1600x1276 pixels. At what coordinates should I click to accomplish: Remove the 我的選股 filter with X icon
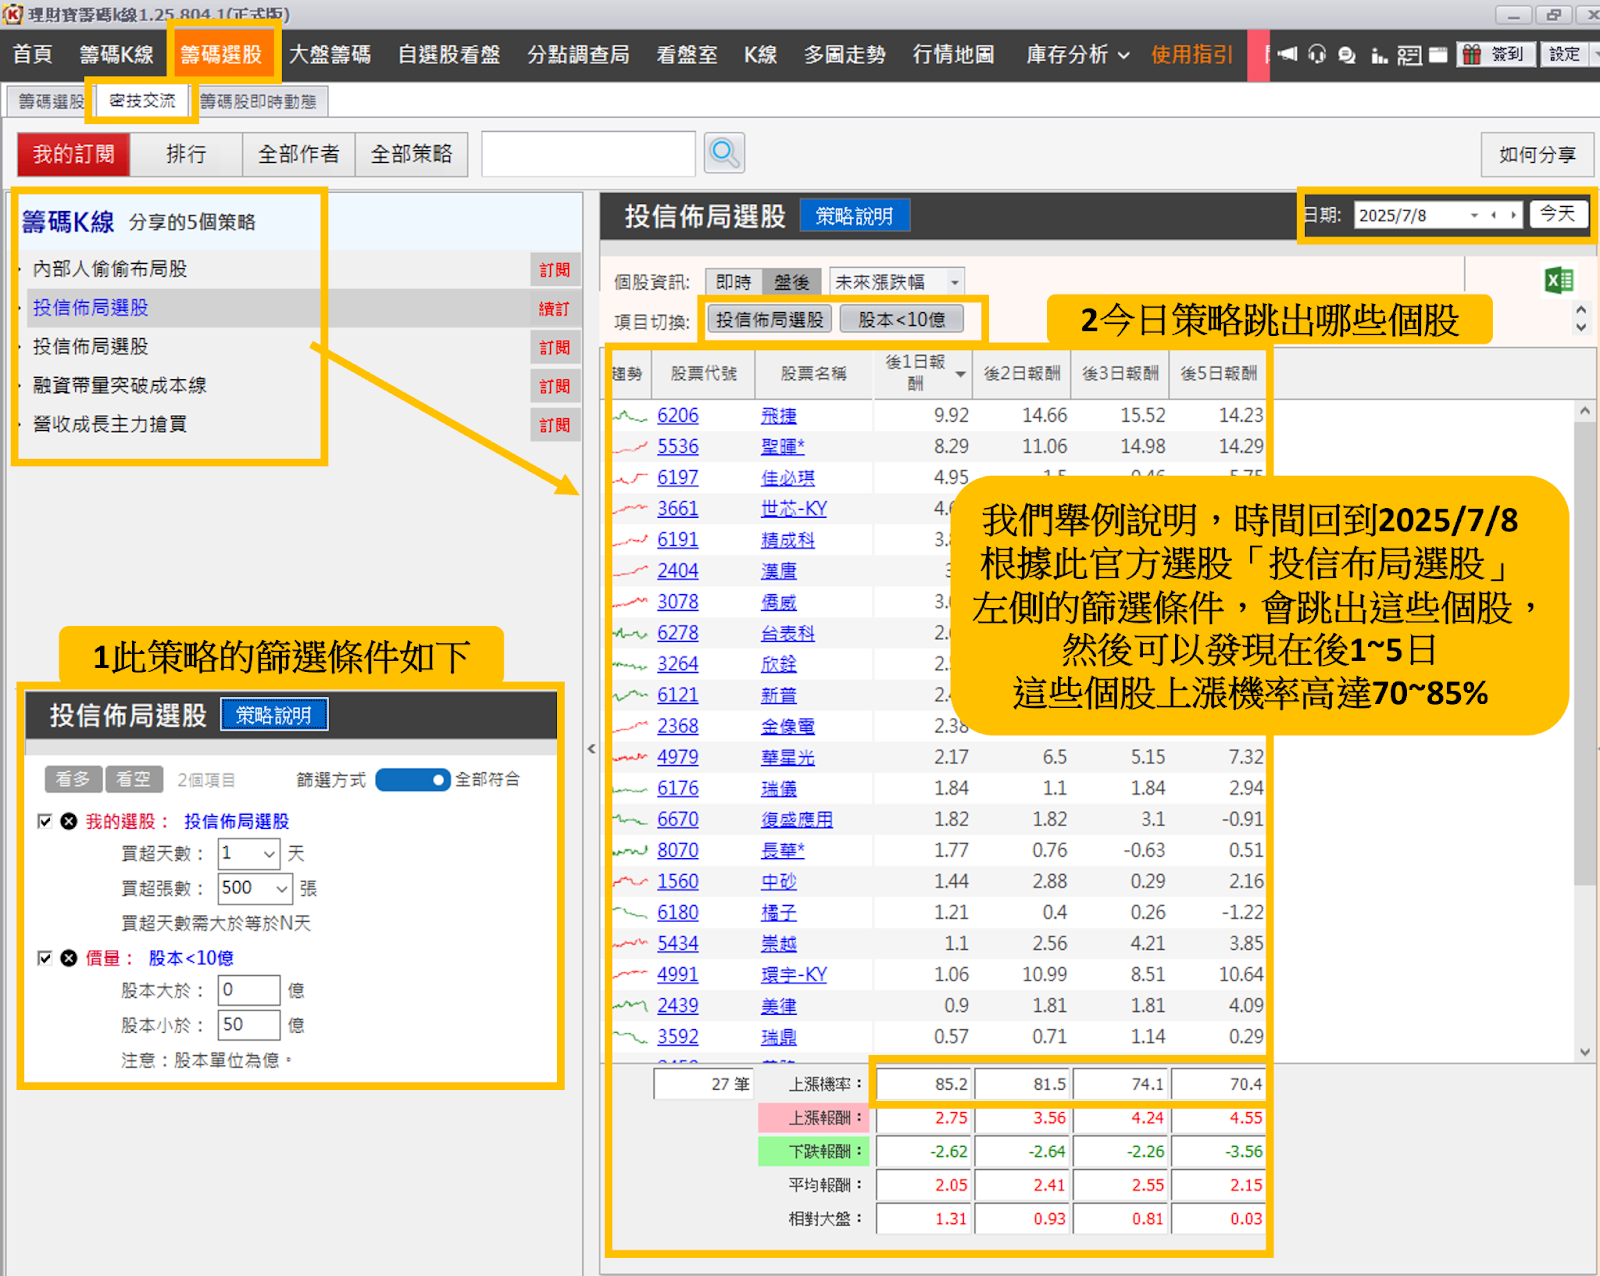coord(69,821)
